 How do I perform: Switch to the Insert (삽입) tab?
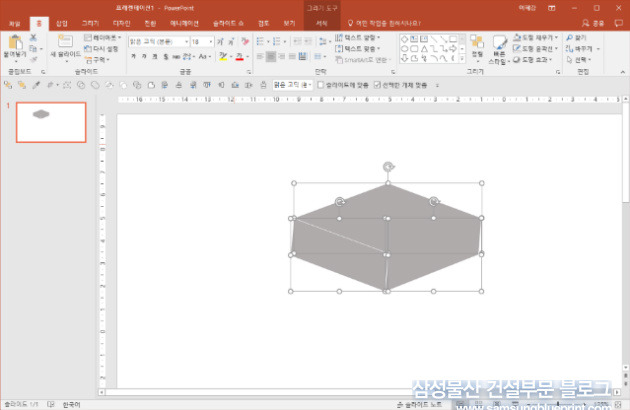[x=61, y=24]
